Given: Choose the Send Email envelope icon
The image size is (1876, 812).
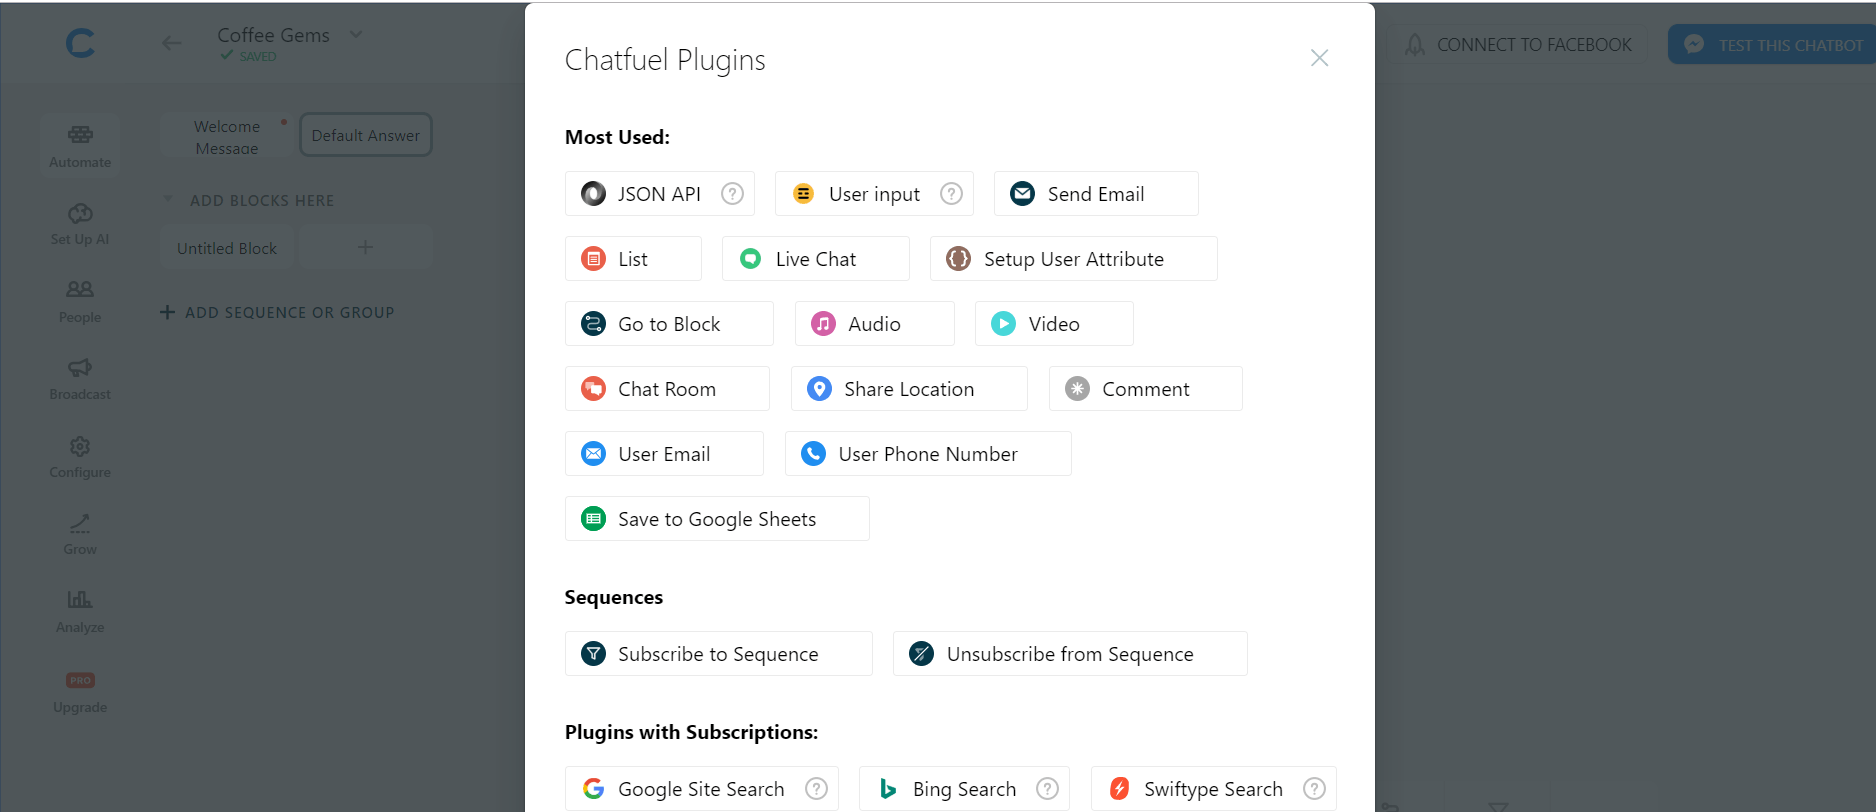Looking at the screenshot, I should click(1022, 194).
